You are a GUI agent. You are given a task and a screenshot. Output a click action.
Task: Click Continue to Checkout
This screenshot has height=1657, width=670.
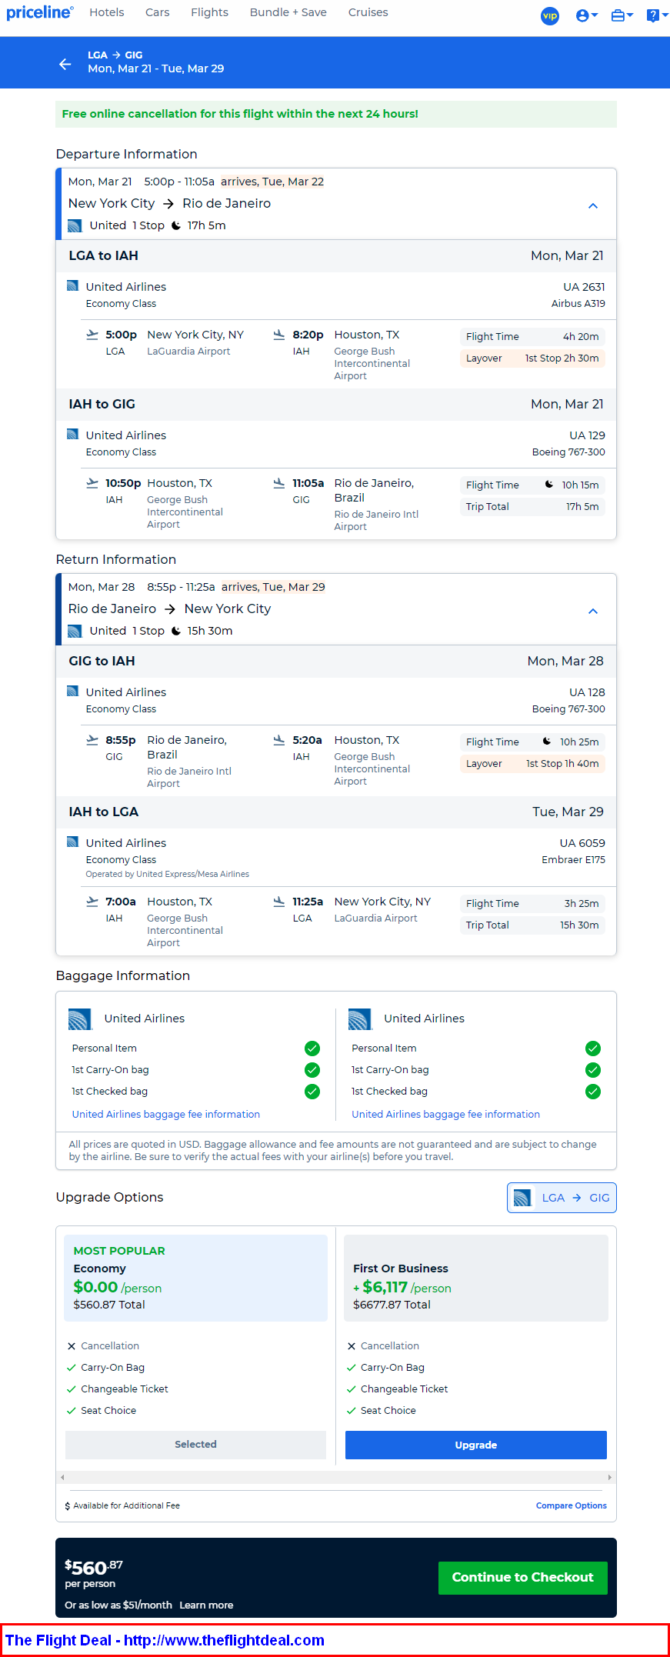523,1577
